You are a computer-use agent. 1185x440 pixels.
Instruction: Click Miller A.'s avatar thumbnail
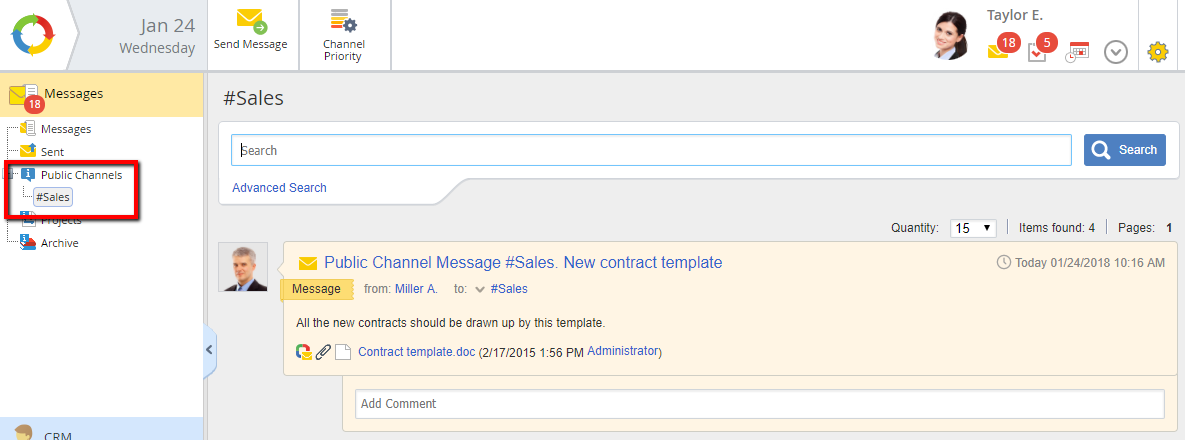point(243,267)
